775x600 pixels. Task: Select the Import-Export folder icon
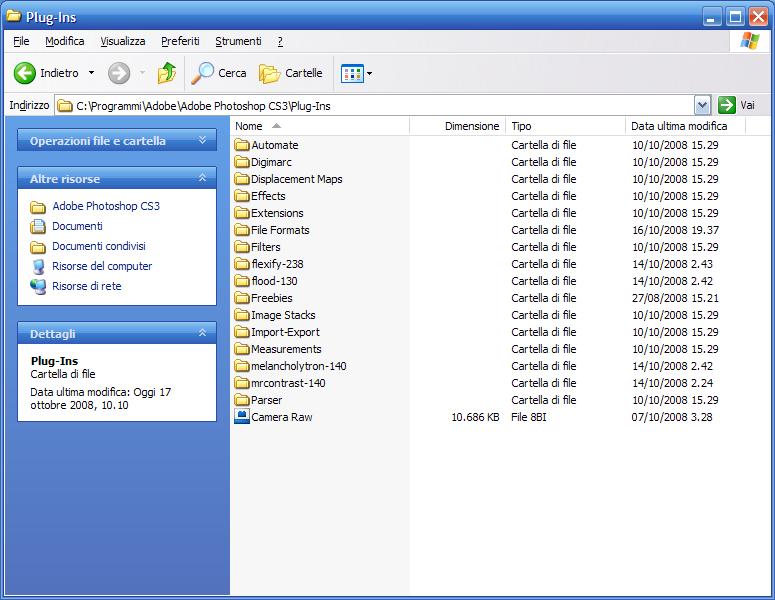[x=242, y=332]
